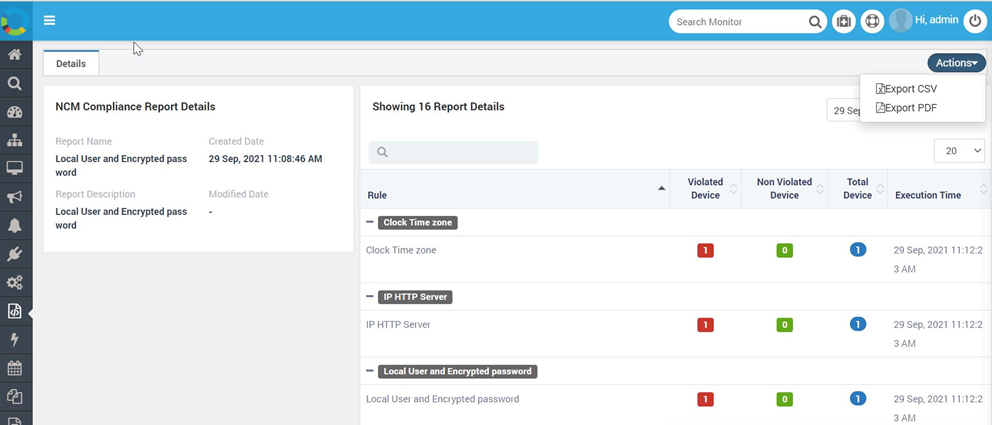The width and height of the screenshot is (992, 425).
Task: Open the sidebar search magnifier icon
Action: click(x=15, y=83)
